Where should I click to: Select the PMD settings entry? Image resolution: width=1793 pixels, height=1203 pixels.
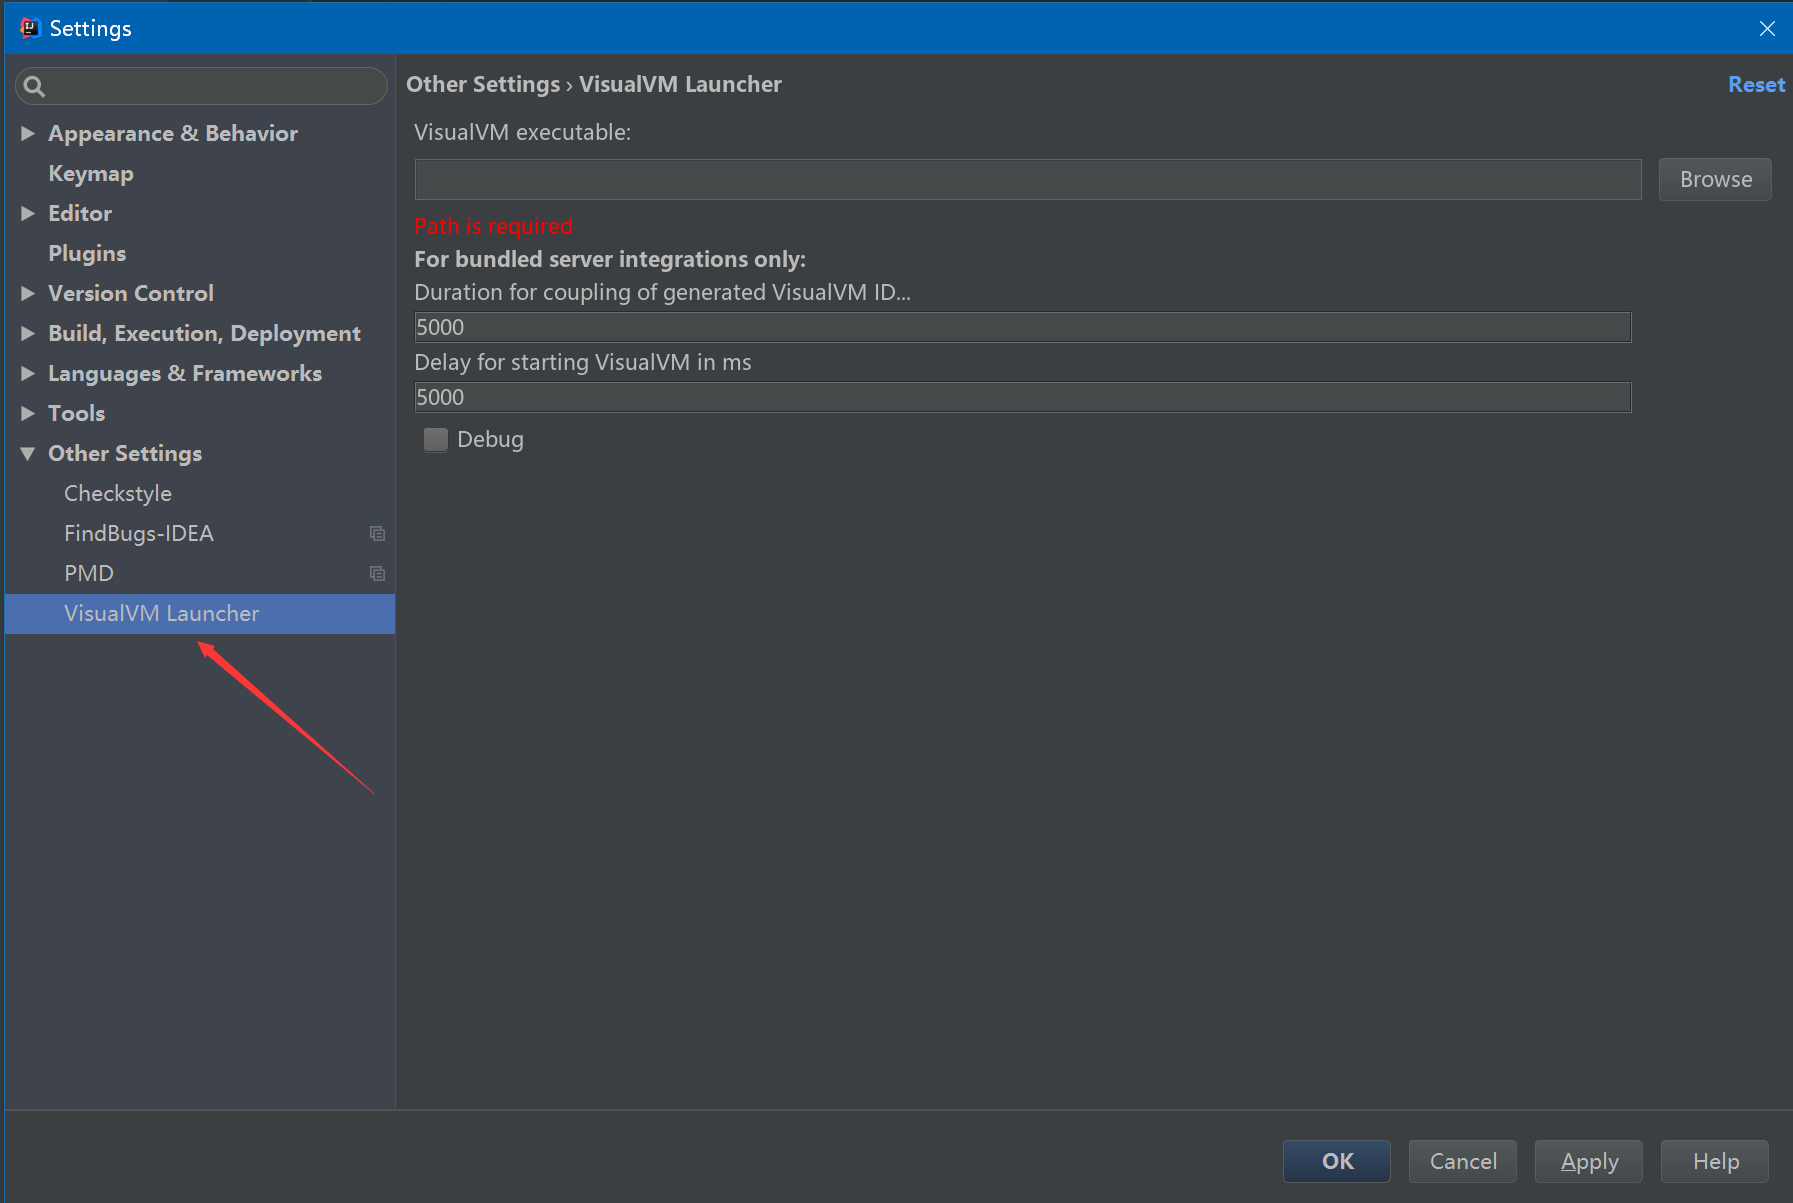tap(89, 573)
